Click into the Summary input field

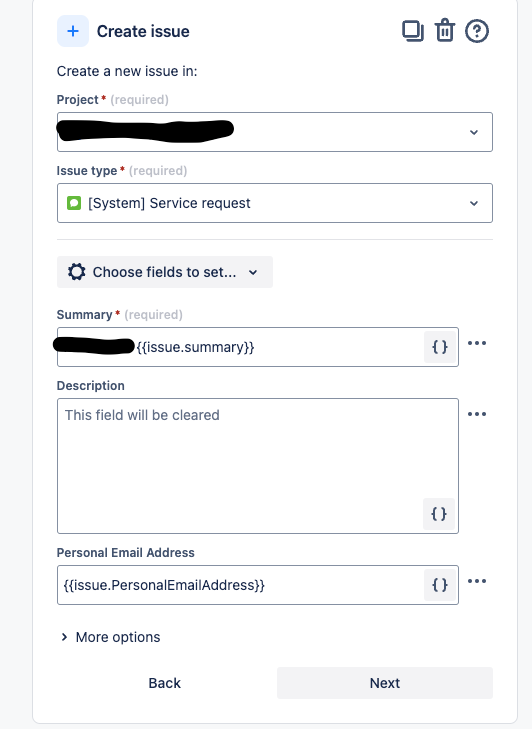[240, 347]
